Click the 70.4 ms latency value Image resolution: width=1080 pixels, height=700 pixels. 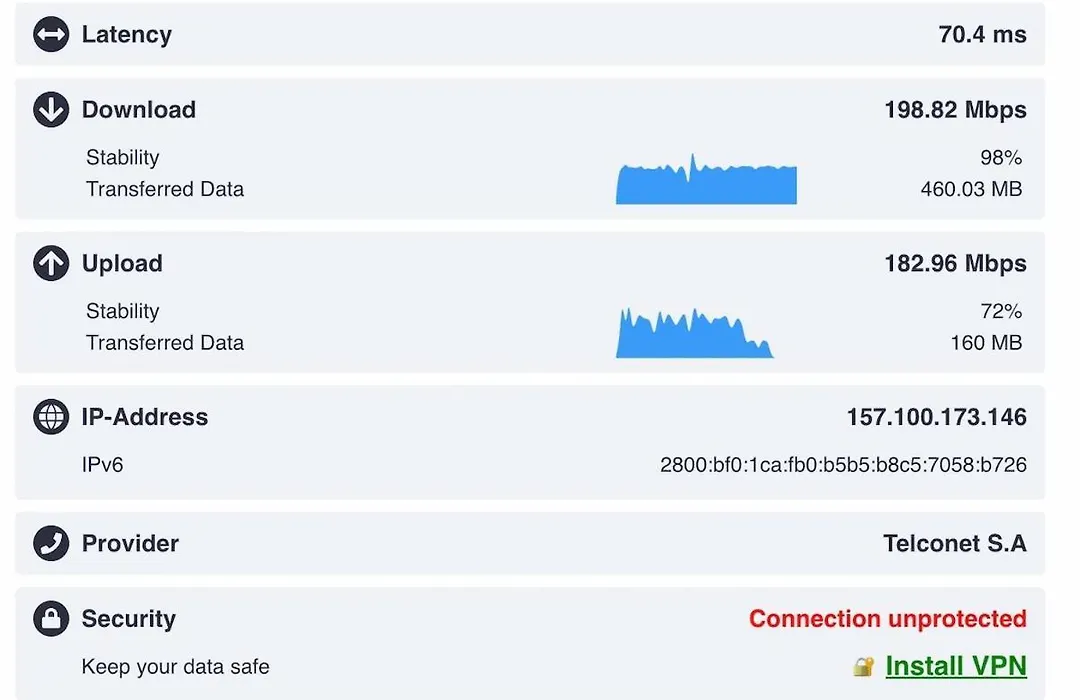click(982, 35)
